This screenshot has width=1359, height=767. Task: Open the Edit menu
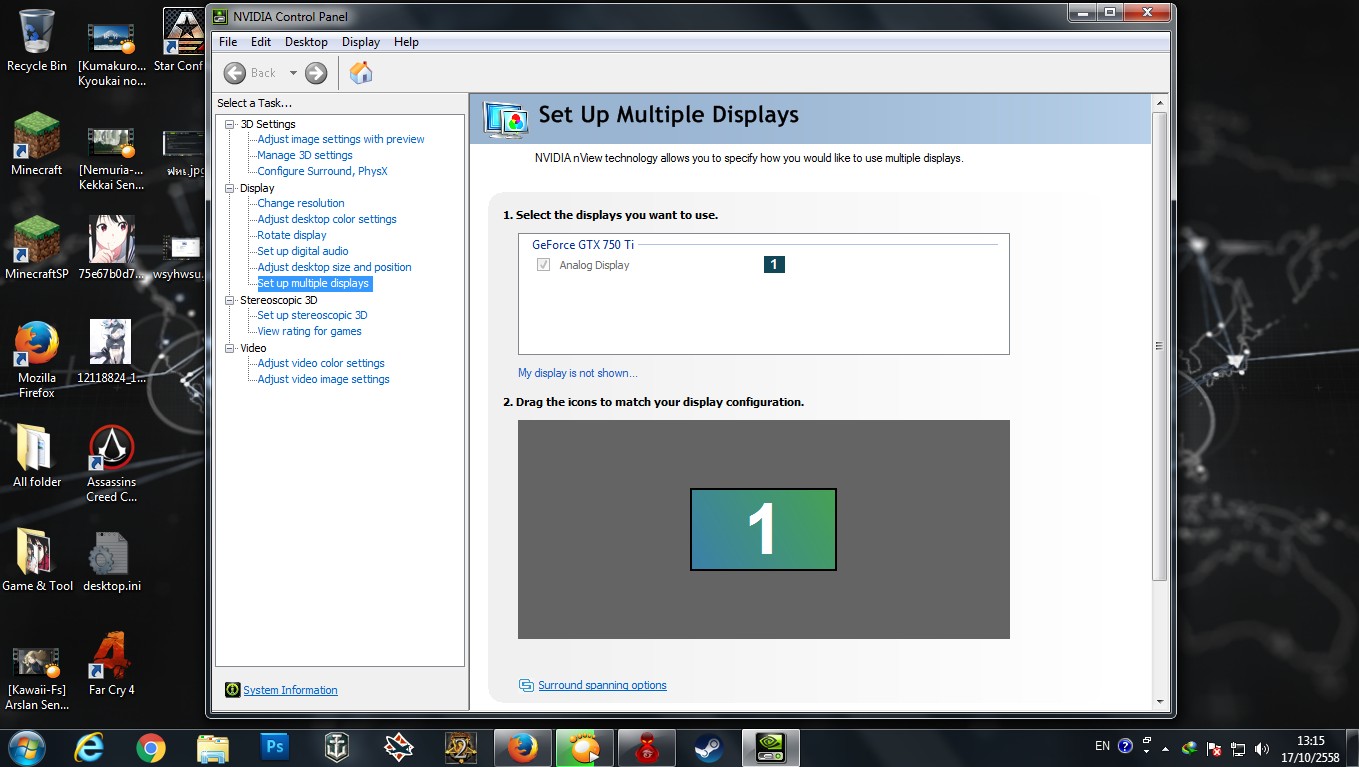[x=261, y=42]
